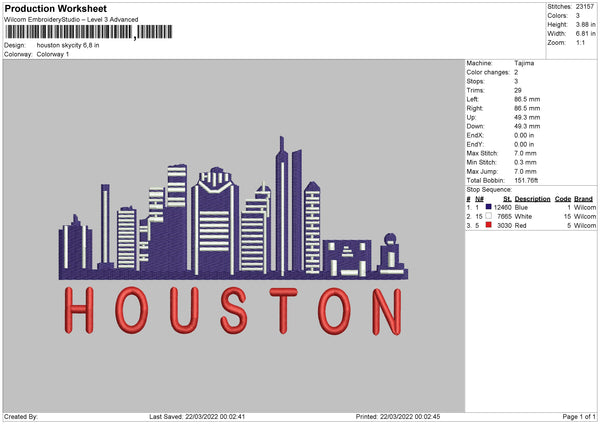
Task: Click the blue color swatch in stop sequence
Action: [488, 207]
